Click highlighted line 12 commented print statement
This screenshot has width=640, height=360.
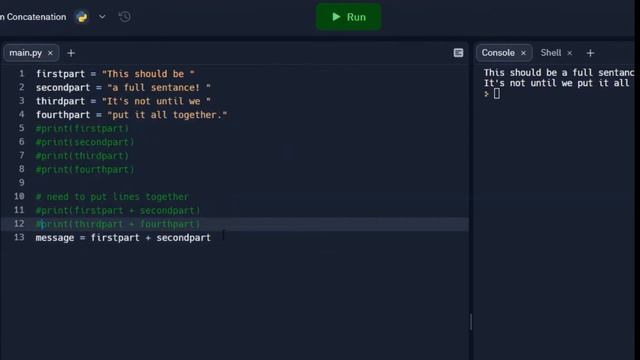118,224
